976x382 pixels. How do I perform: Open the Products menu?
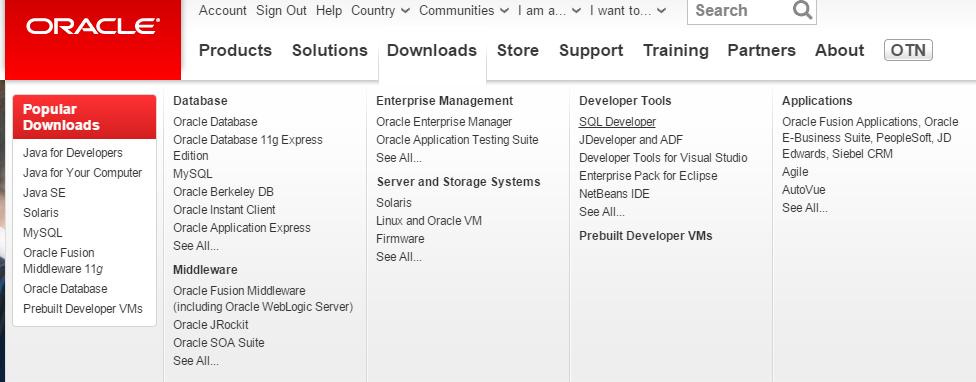(x=235, y=50)
